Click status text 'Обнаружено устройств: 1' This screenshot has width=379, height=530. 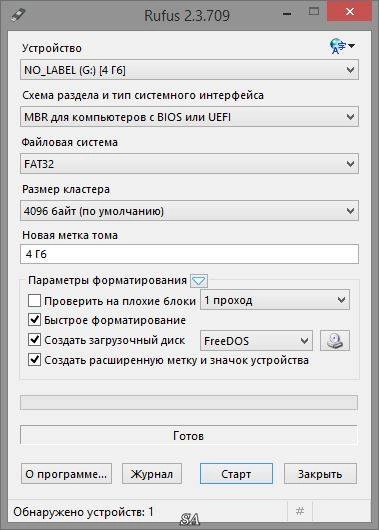click(83, 512)
